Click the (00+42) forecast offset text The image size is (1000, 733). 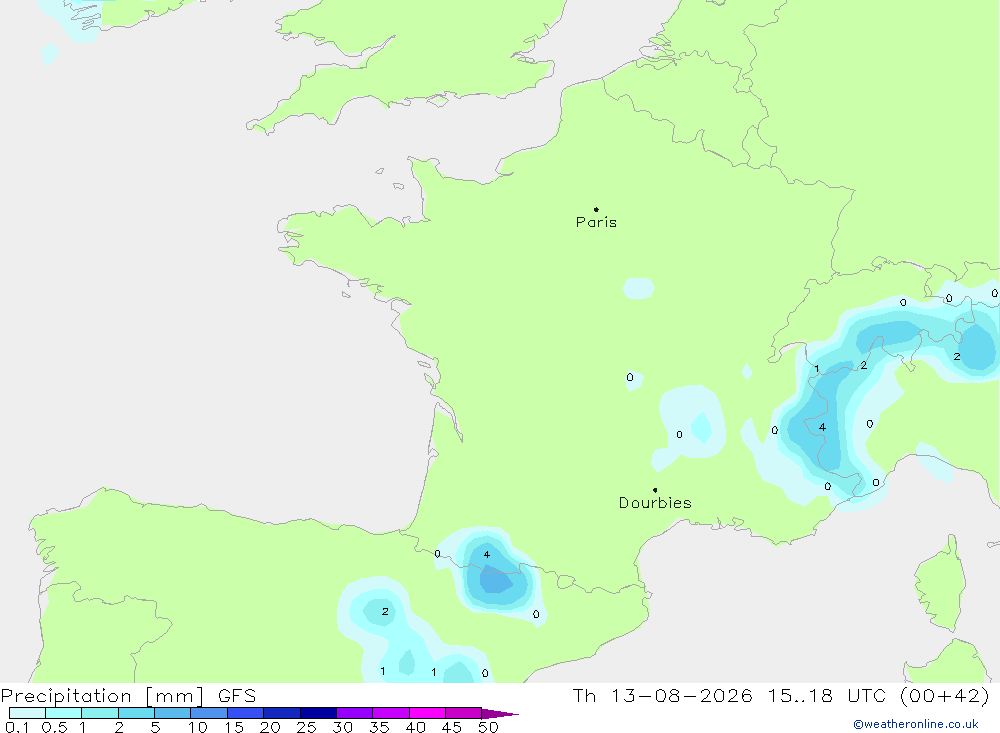[945, 695]
